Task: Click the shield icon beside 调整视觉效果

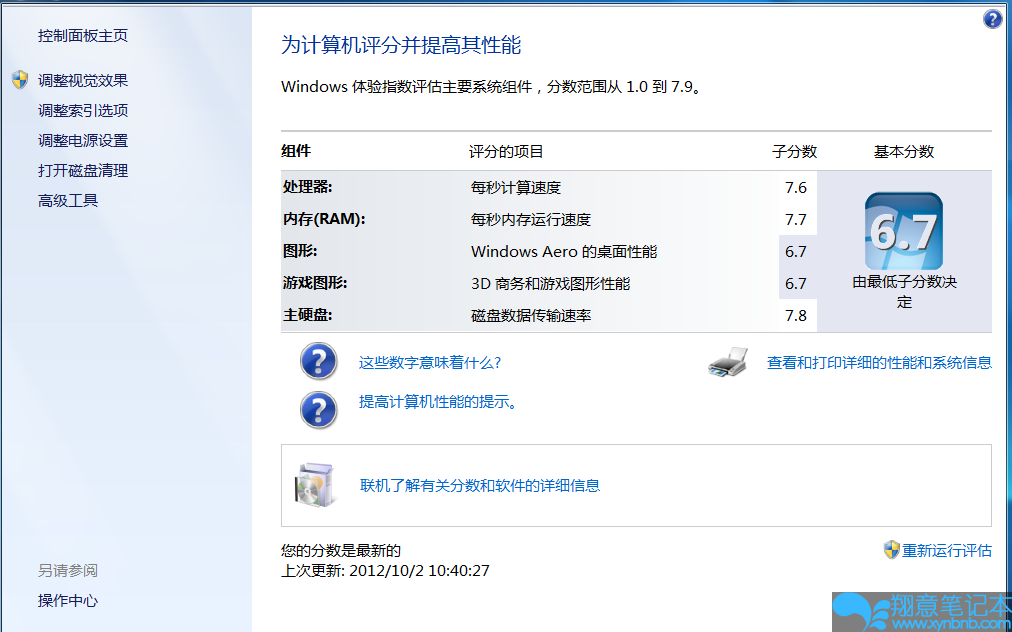Action: click(x=20, y=80)
